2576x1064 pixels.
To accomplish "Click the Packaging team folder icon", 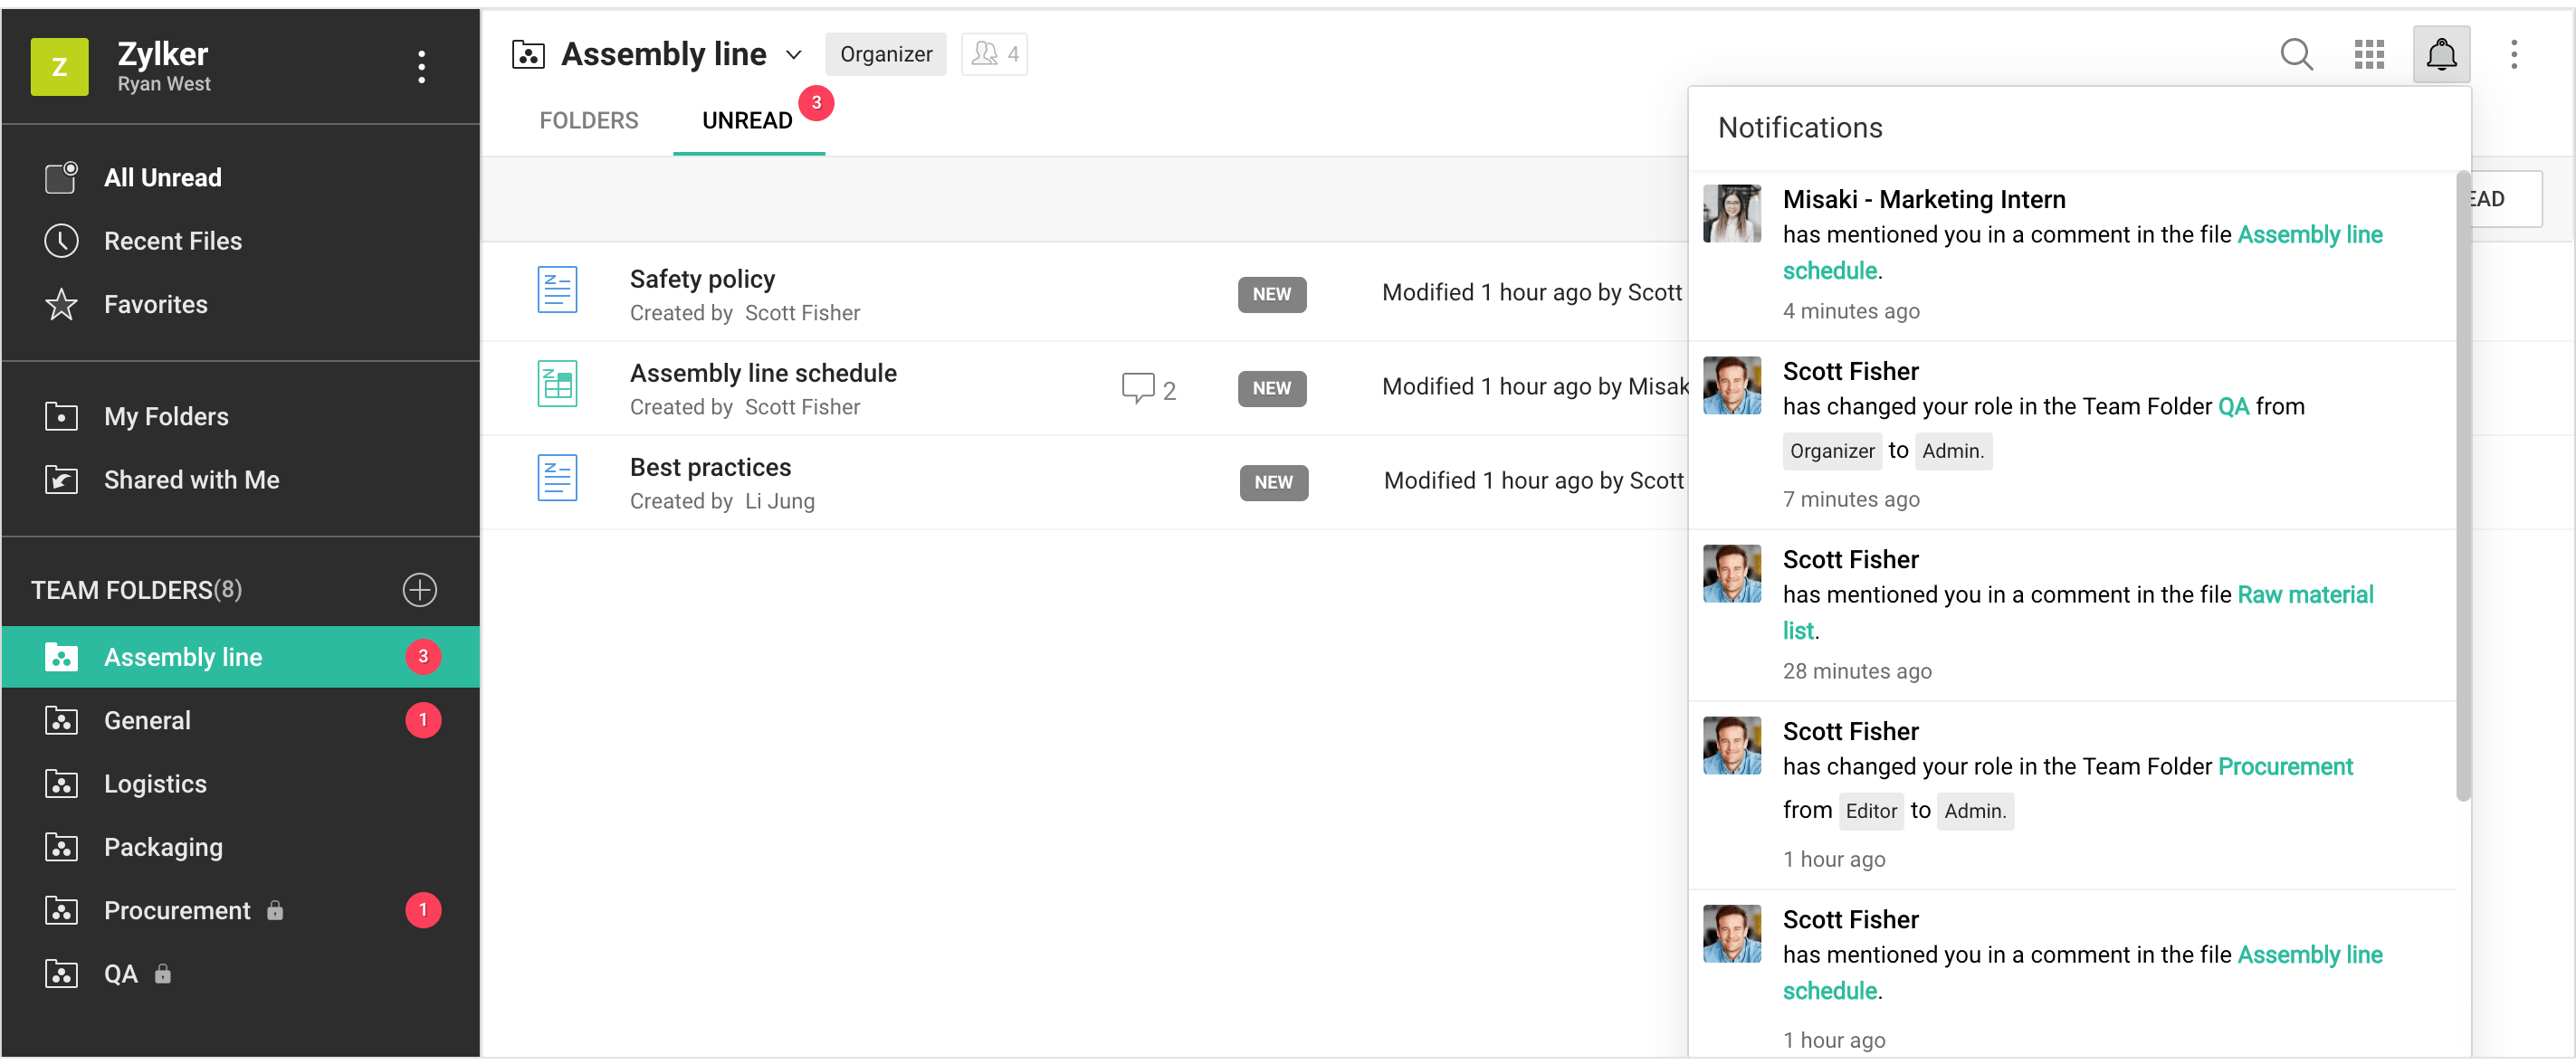I will [61, 848].
